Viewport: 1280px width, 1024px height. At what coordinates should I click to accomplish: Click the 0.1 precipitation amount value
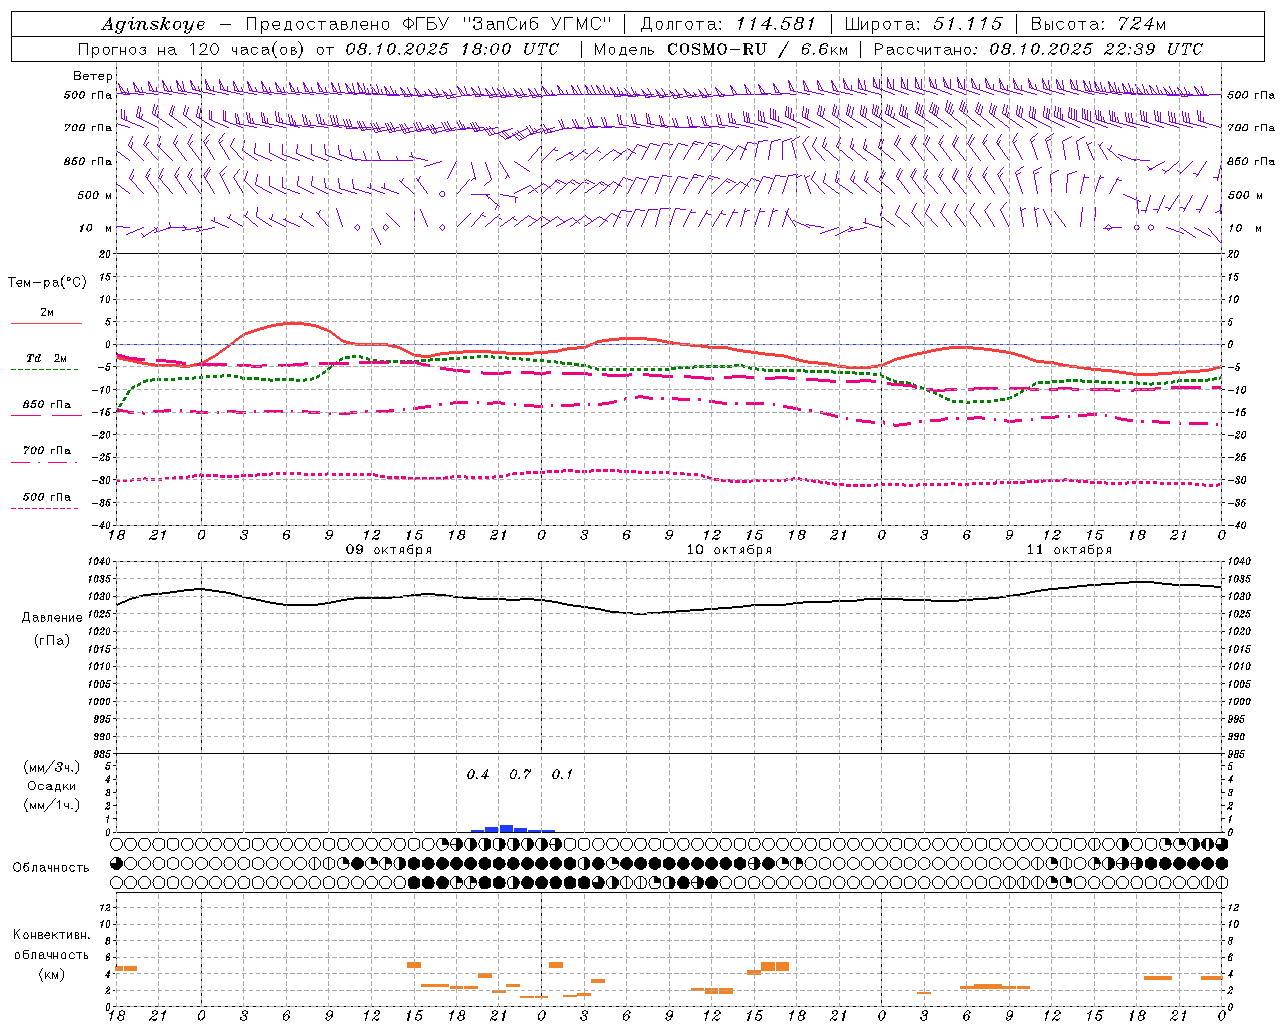tap(562, 774)
